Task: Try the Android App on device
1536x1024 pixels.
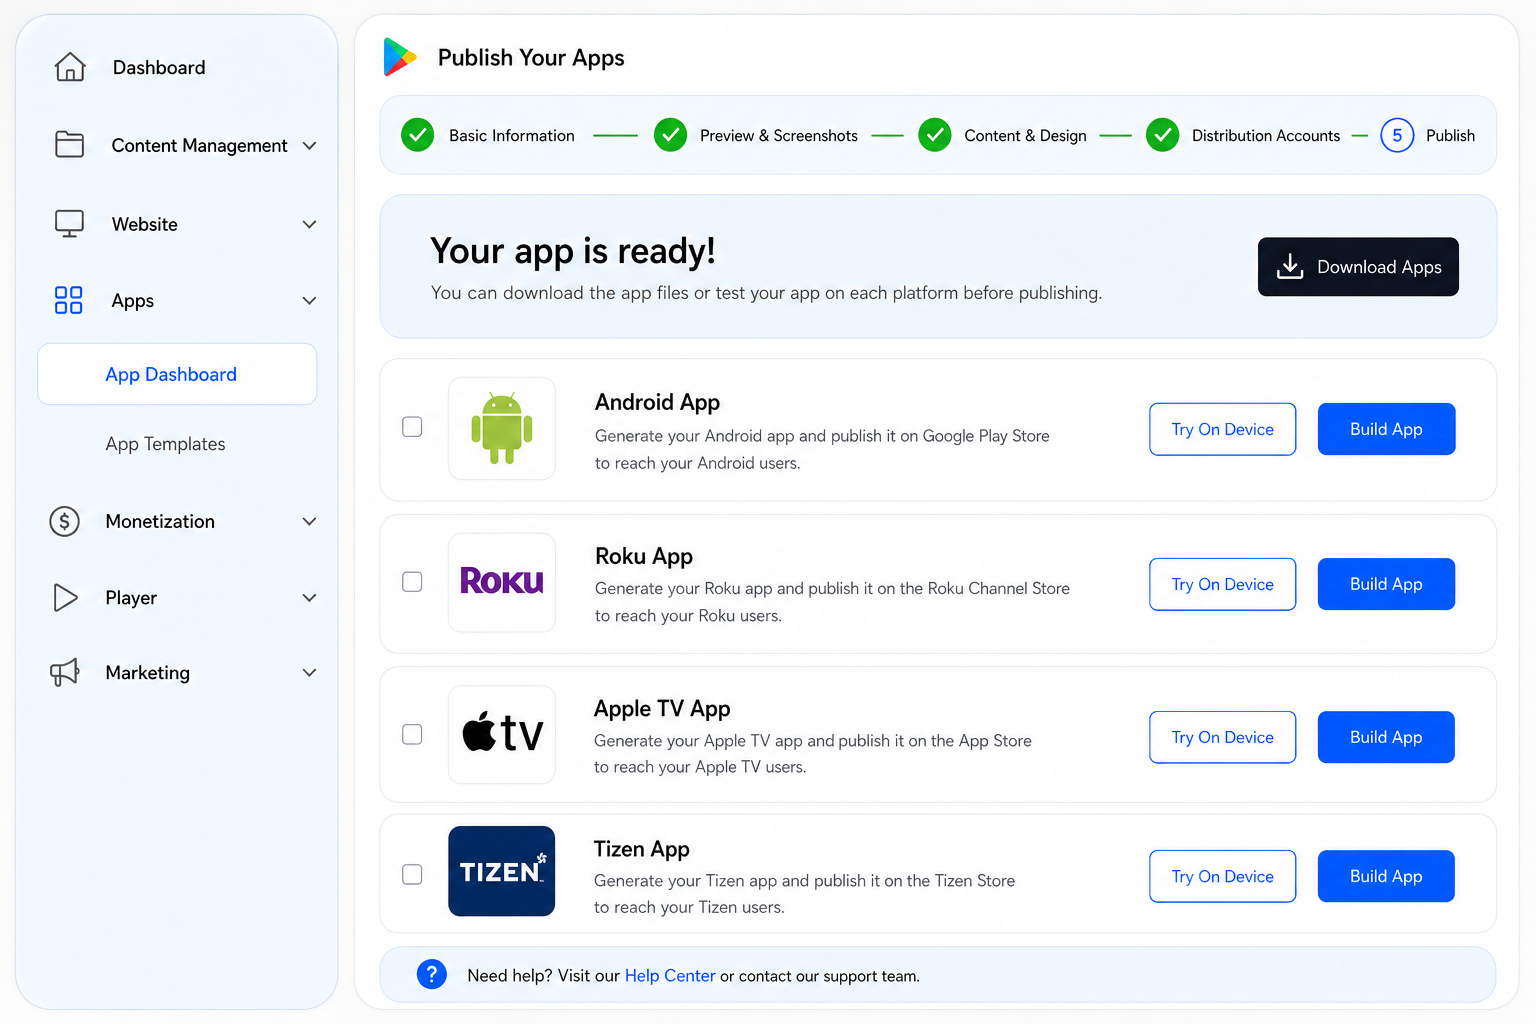Action: 1222,429
